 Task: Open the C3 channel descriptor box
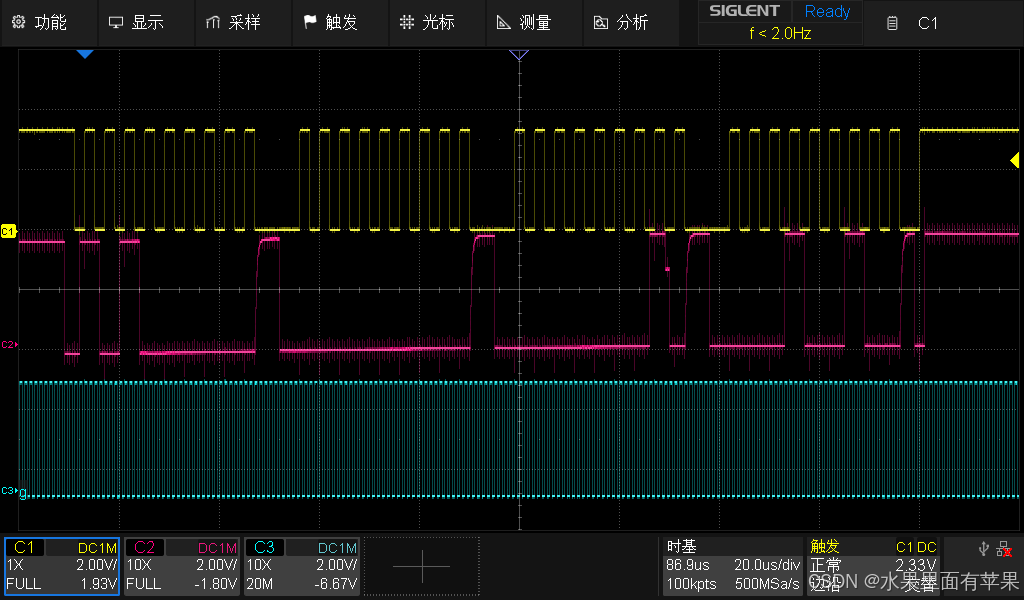pyautogui.click(x=302, y=566)
